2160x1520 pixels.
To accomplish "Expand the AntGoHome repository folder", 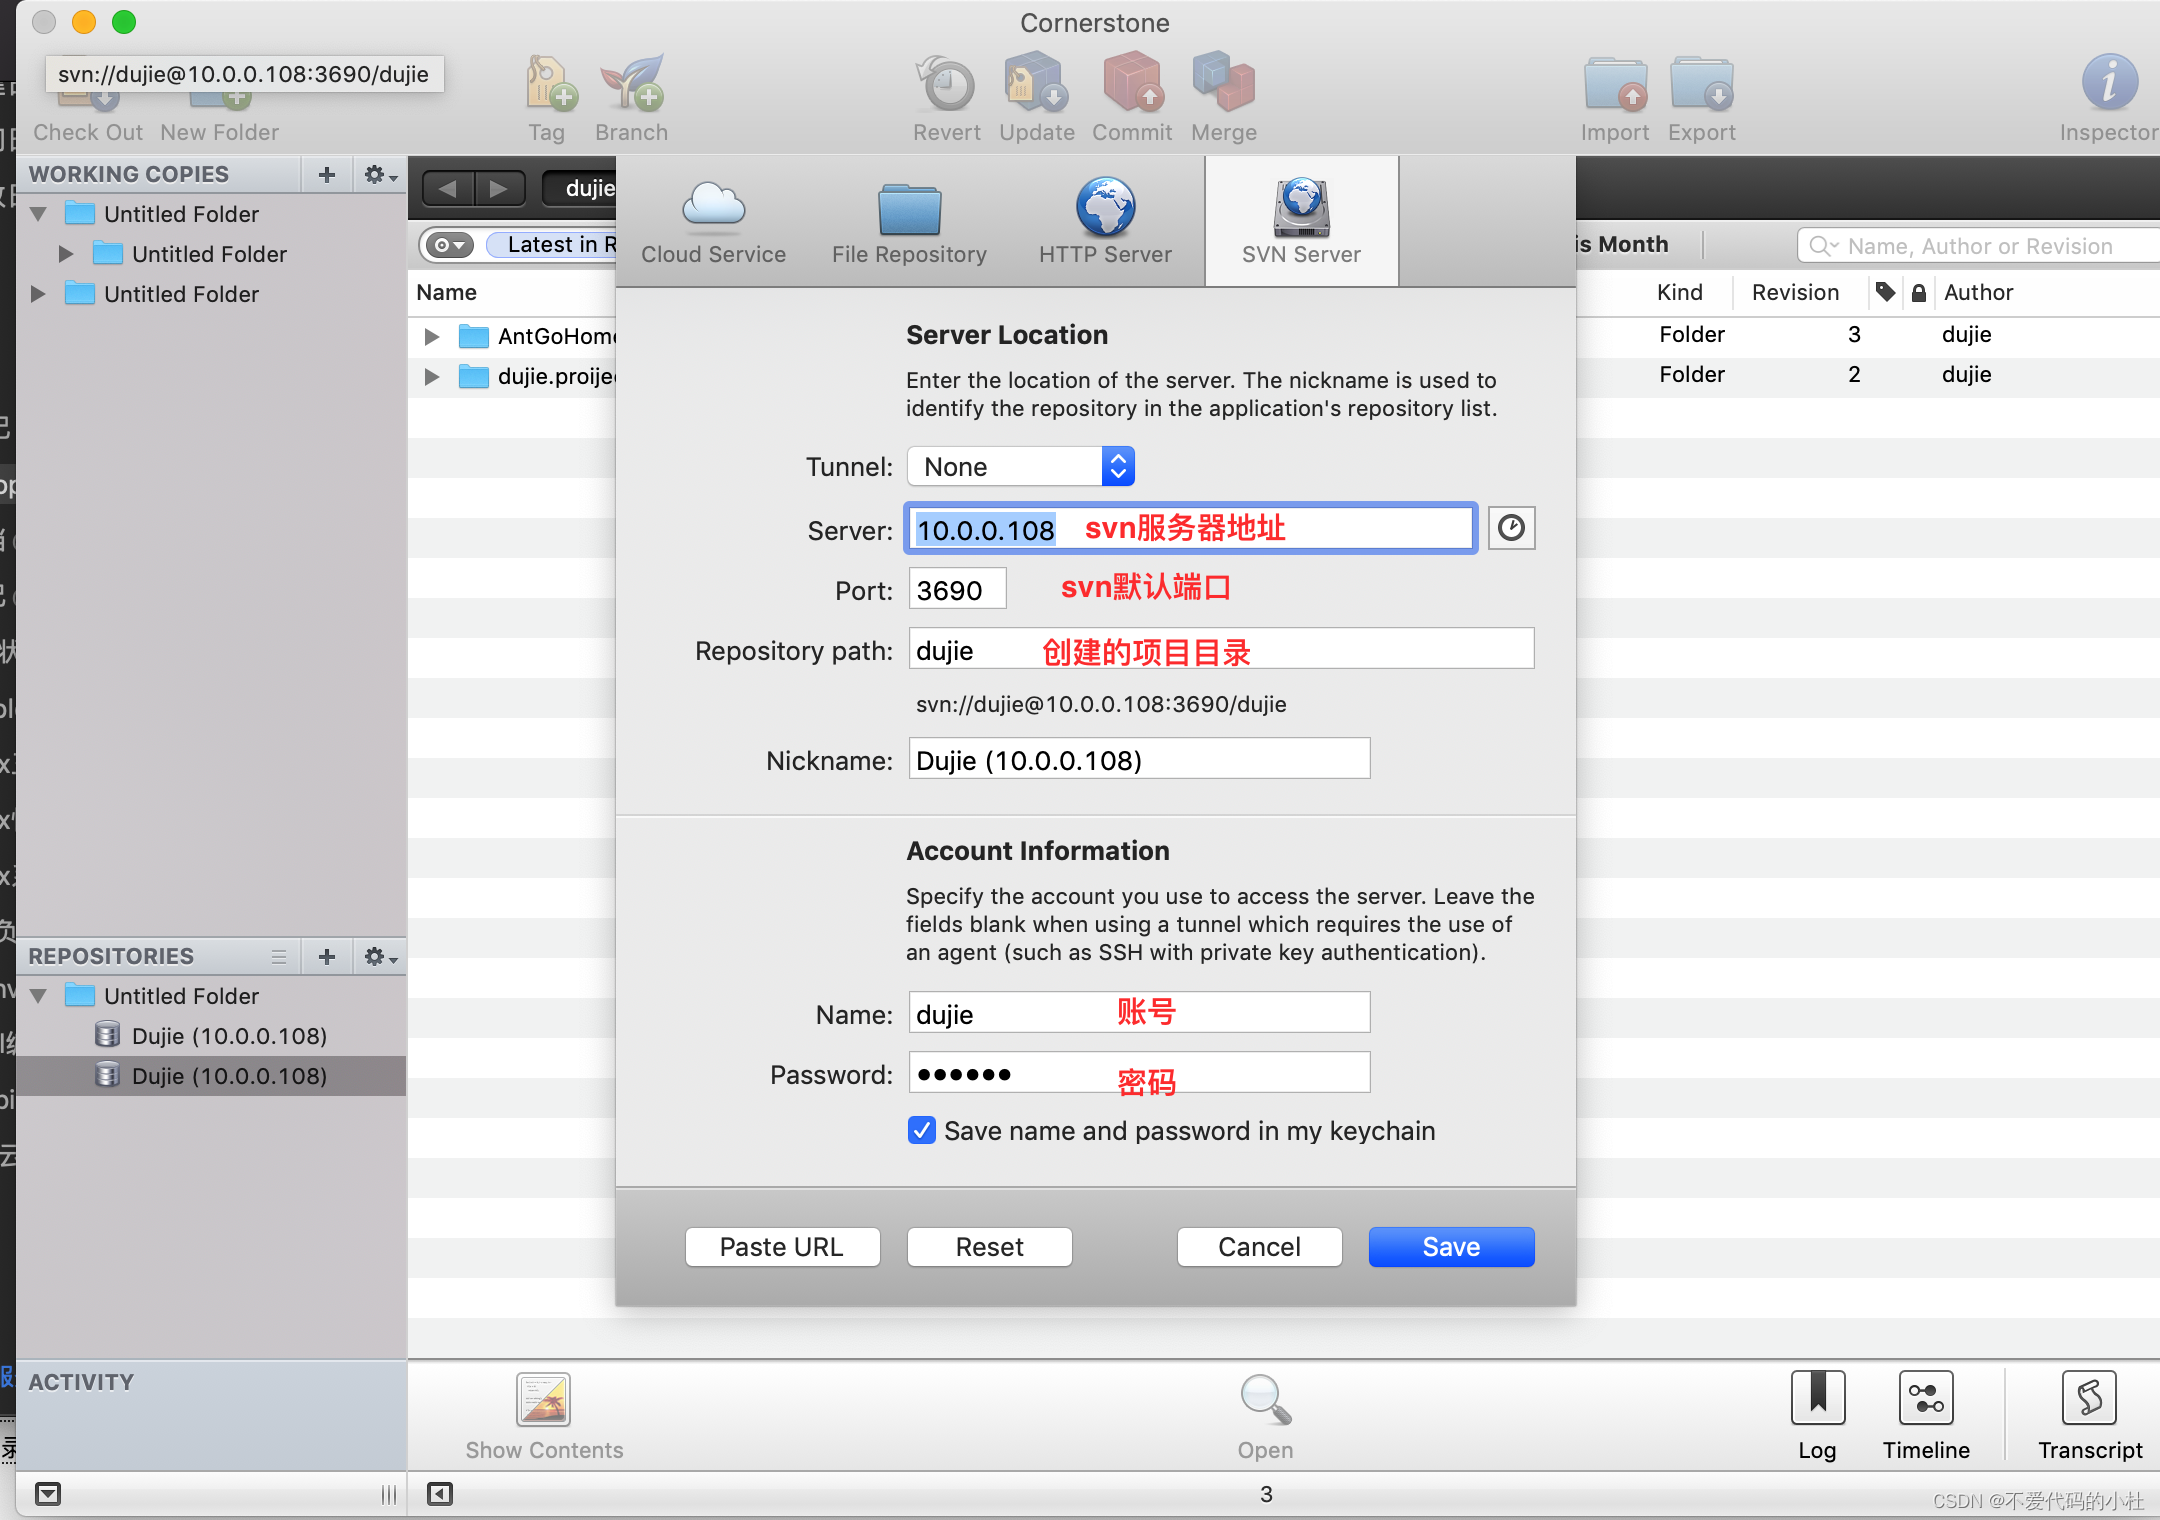I will (x=433, y=336).
